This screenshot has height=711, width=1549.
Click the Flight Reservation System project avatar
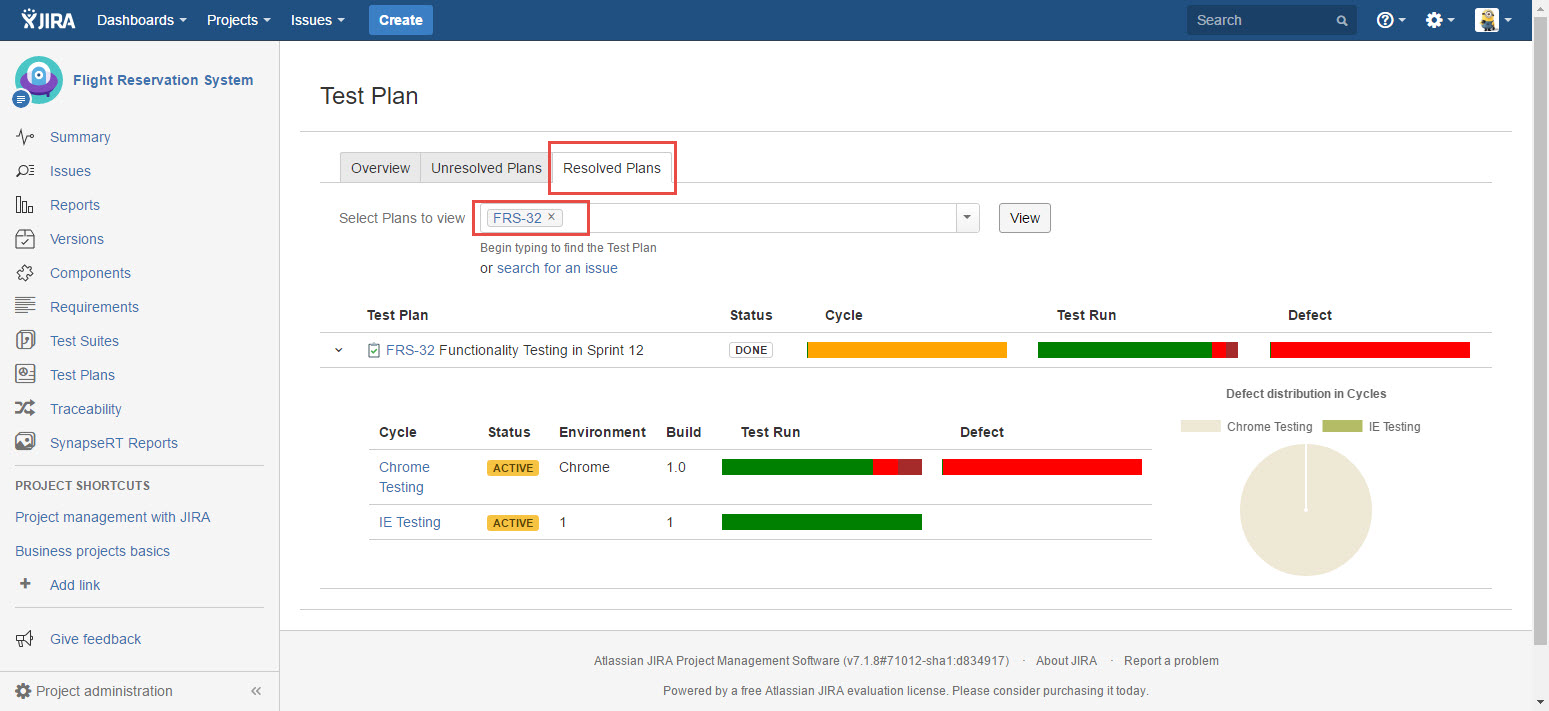coord(38,80)
